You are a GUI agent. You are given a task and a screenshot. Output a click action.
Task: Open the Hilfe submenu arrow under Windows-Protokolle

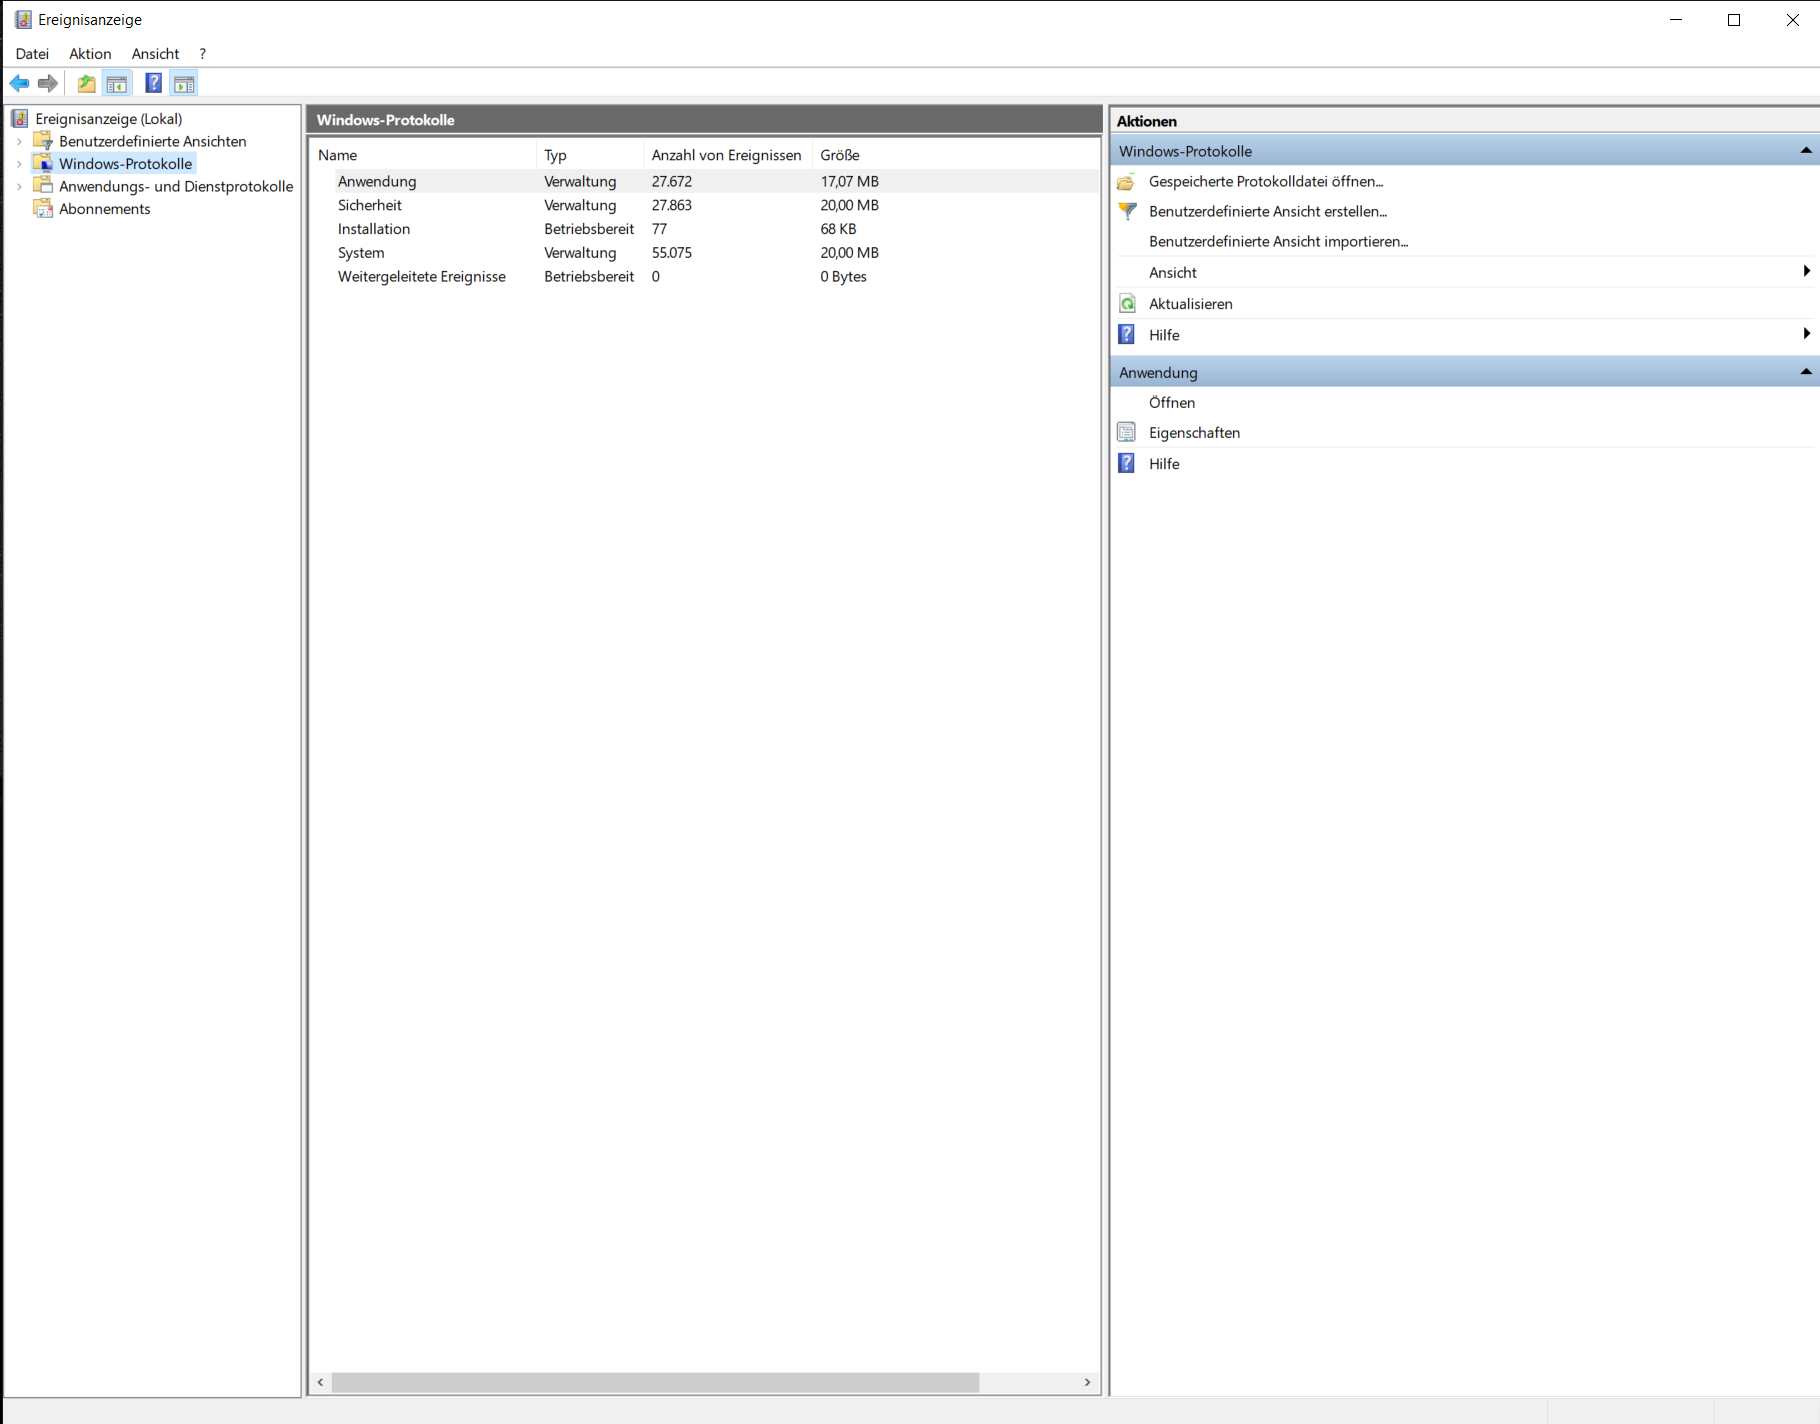pyautogui.click(x=1806, y=333)
